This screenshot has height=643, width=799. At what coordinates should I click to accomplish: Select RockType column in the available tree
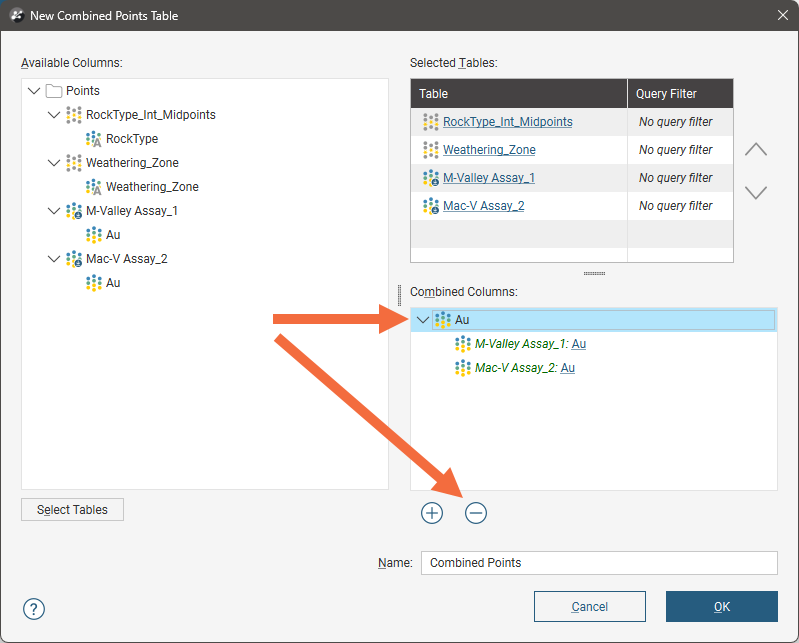tap(131, 139)
